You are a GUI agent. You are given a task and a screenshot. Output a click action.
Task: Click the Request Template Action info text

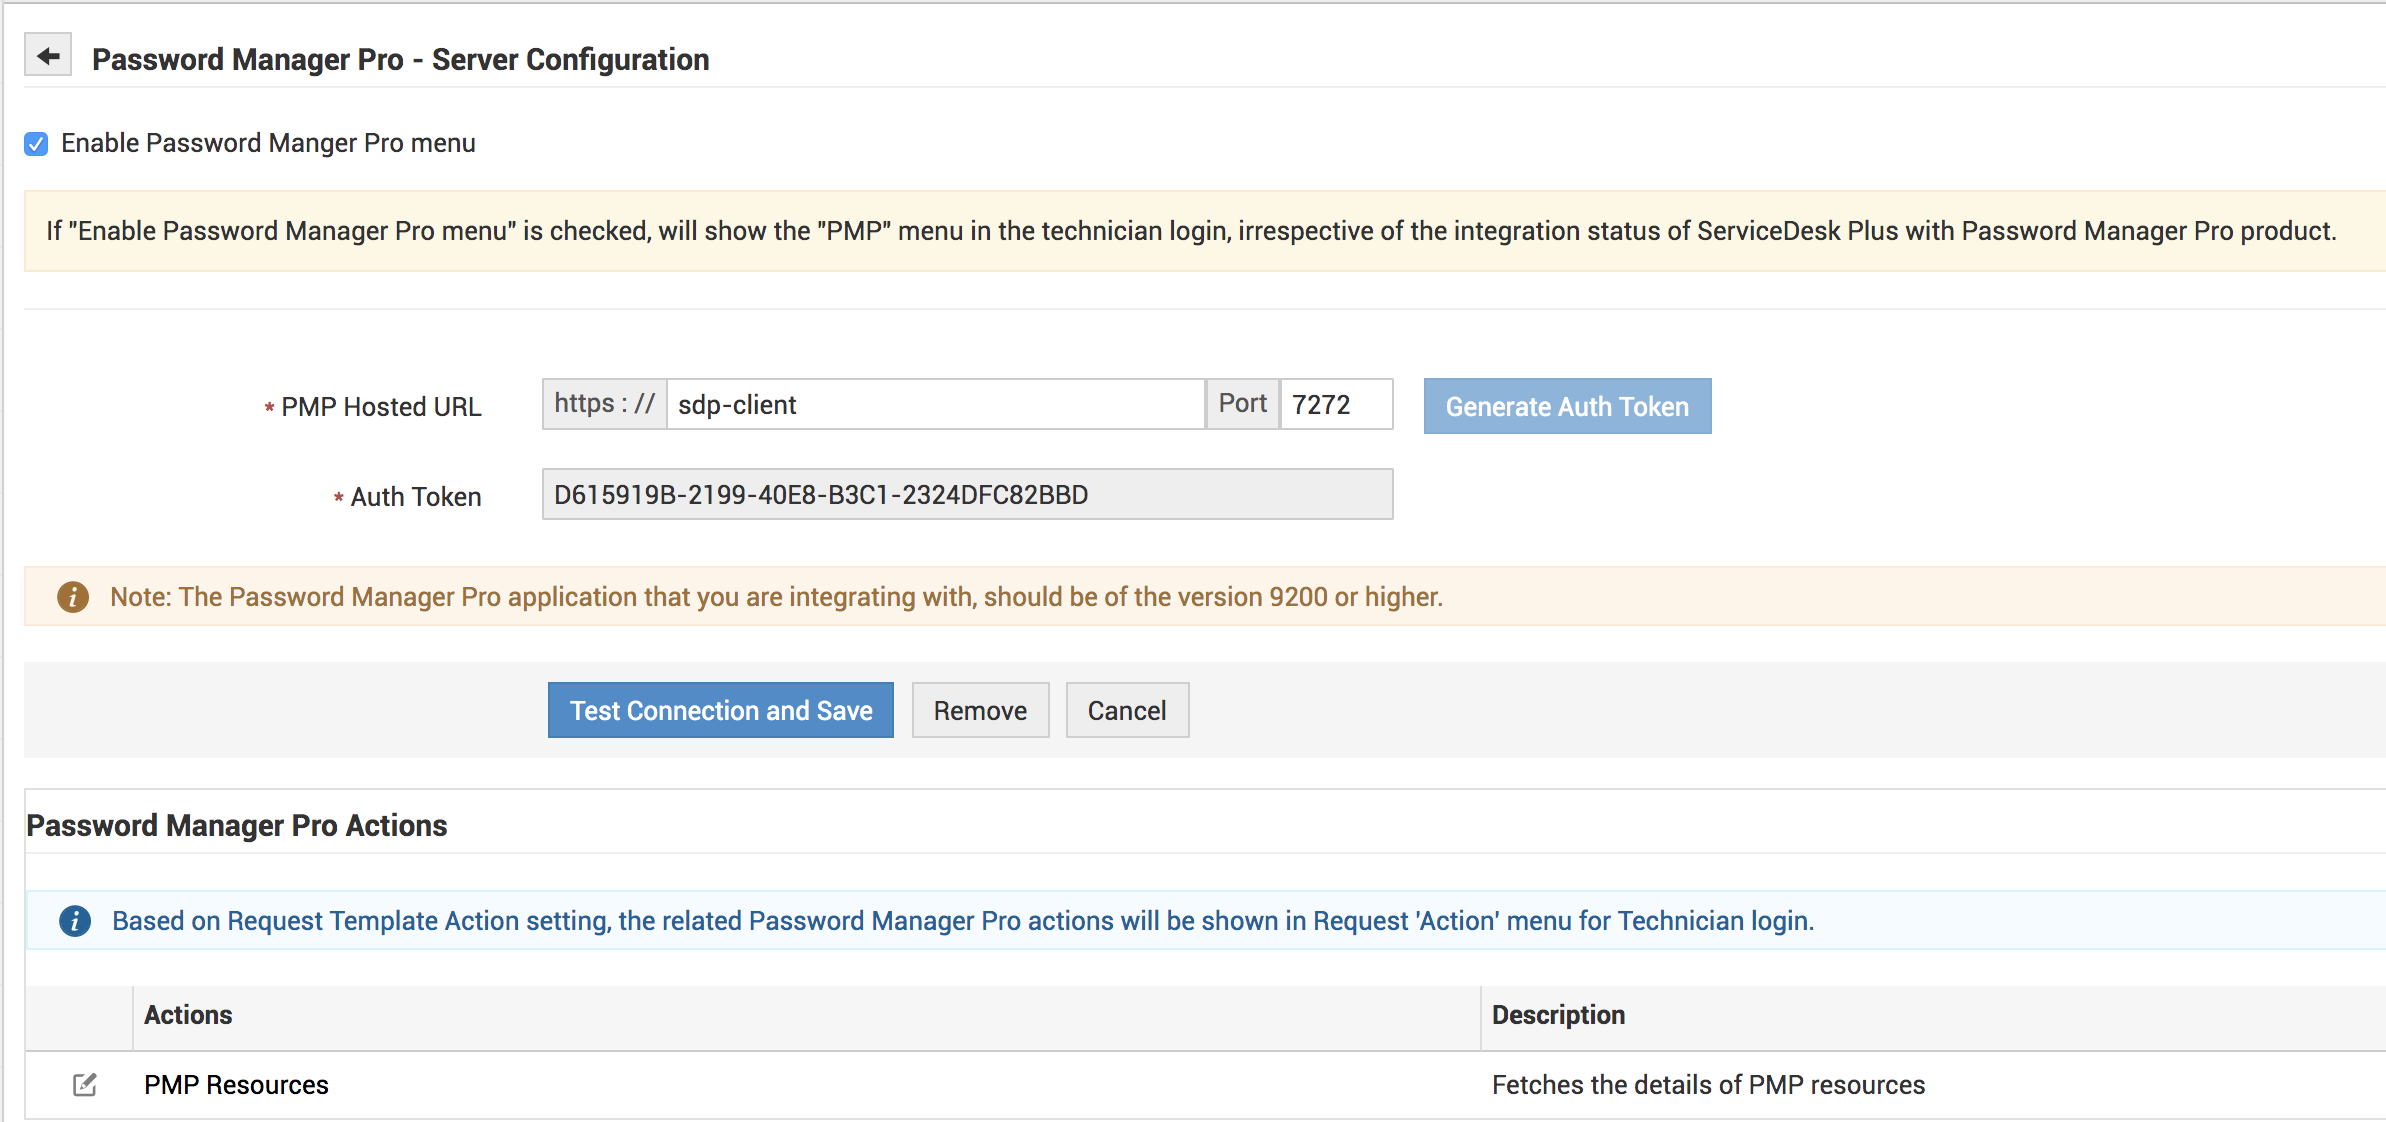tap(963, 921)
